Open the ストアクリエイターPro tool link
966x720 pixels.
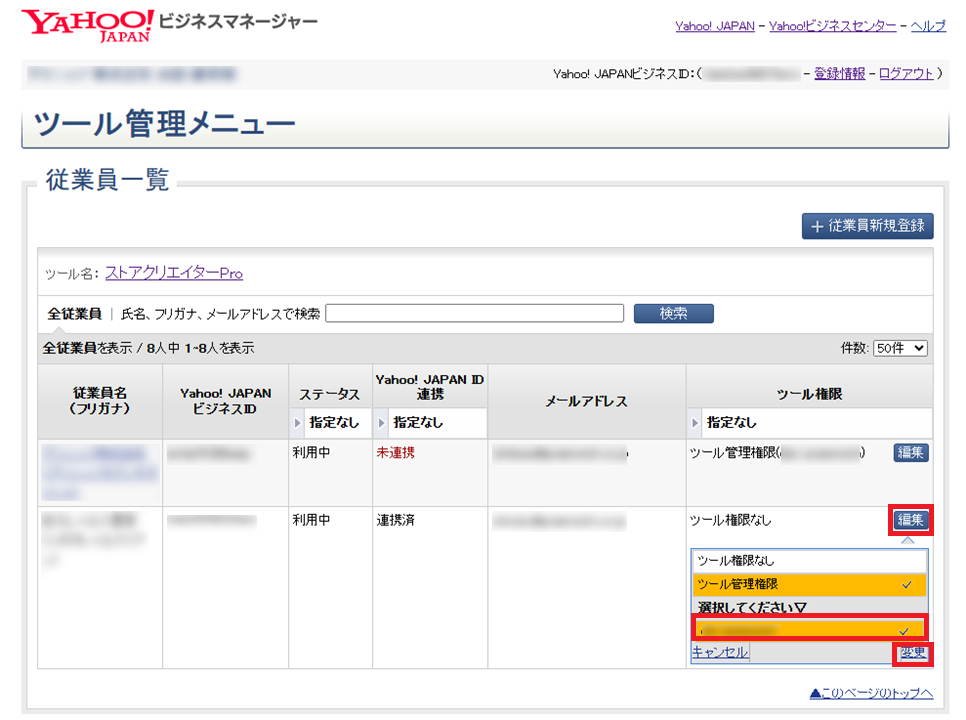click(x=174, y=273)
